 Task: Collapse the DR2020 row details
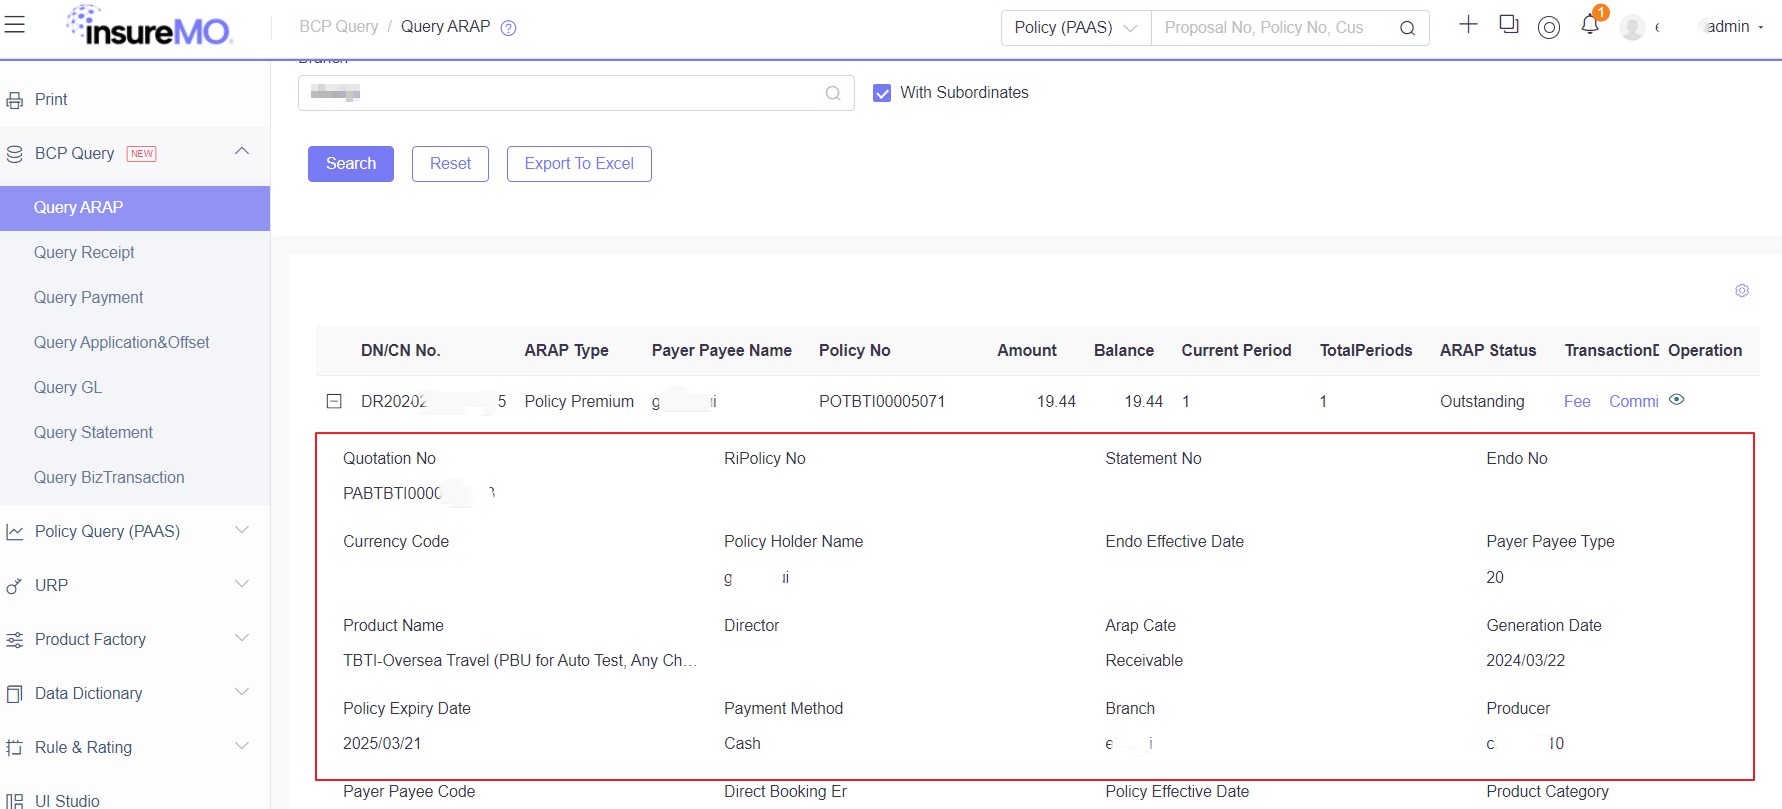(x=334, y=401)
